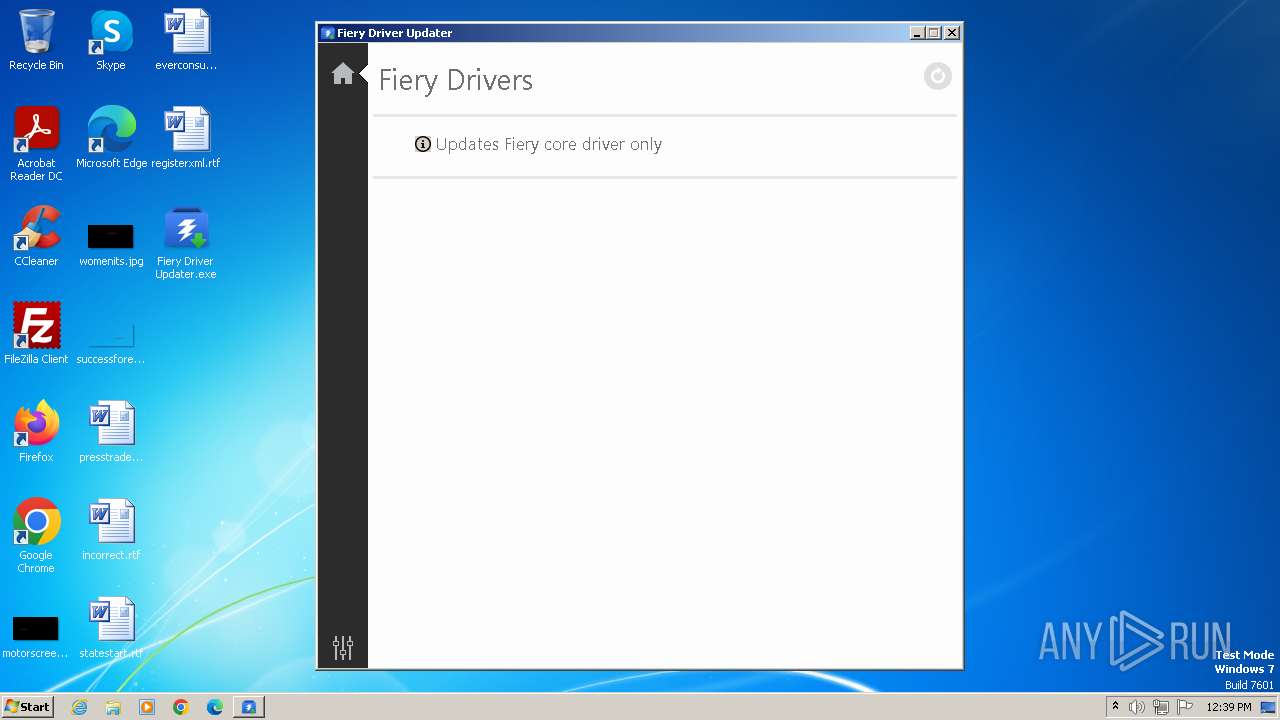Image resolution: width=1280 pixels, height=720 pixels.
Task: Open the Start menu
Action: click(x=27, y=706)
